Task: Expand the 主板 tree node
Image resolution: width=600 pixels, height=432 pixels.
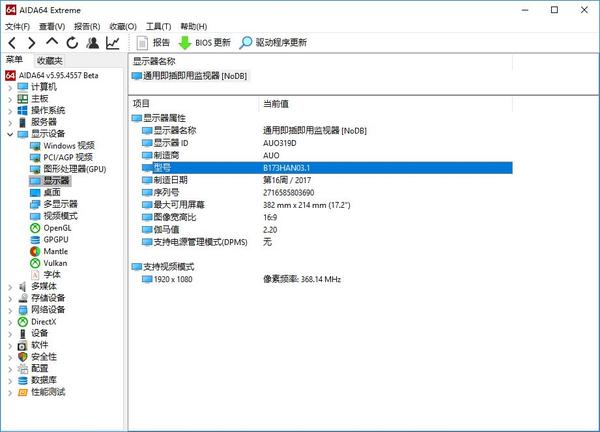Action: click(10, 99)
